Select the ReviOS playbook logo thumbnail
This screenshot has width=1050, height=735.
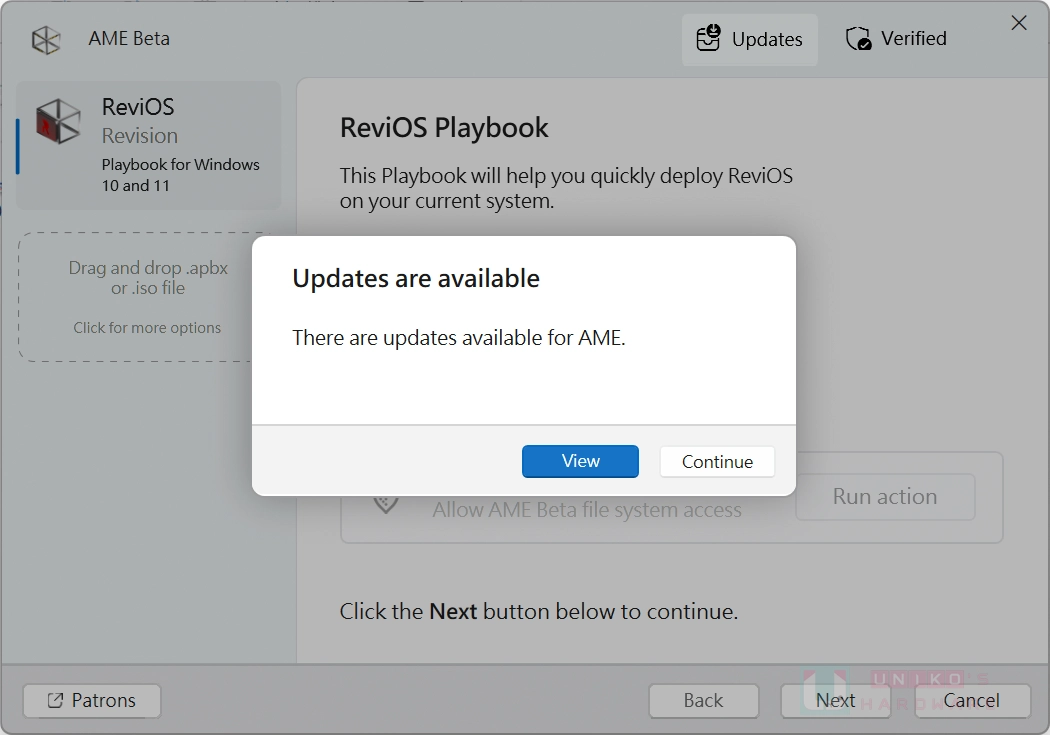click(57, 120)
